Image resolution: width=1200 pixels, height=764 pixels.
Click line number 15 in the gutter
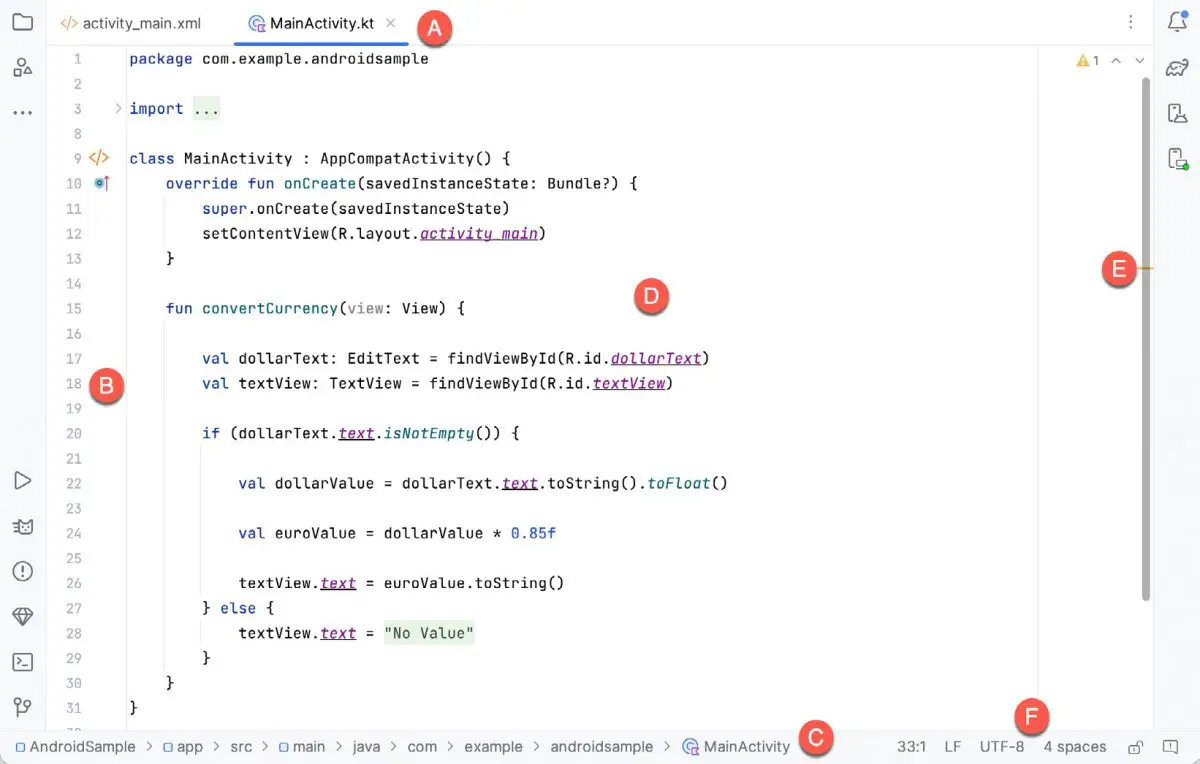coord(73,309)
